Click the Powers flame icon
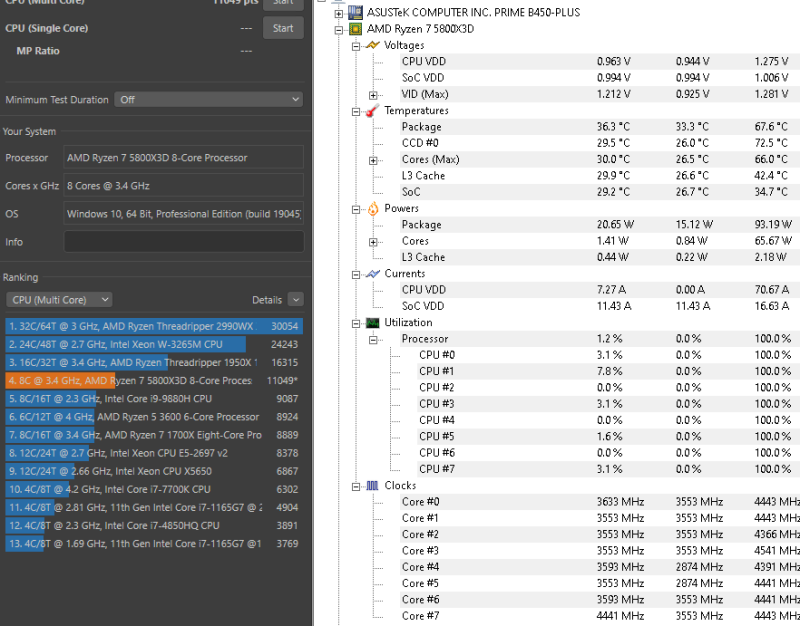This screenshot has height=626, width=800. coord(373,209)
